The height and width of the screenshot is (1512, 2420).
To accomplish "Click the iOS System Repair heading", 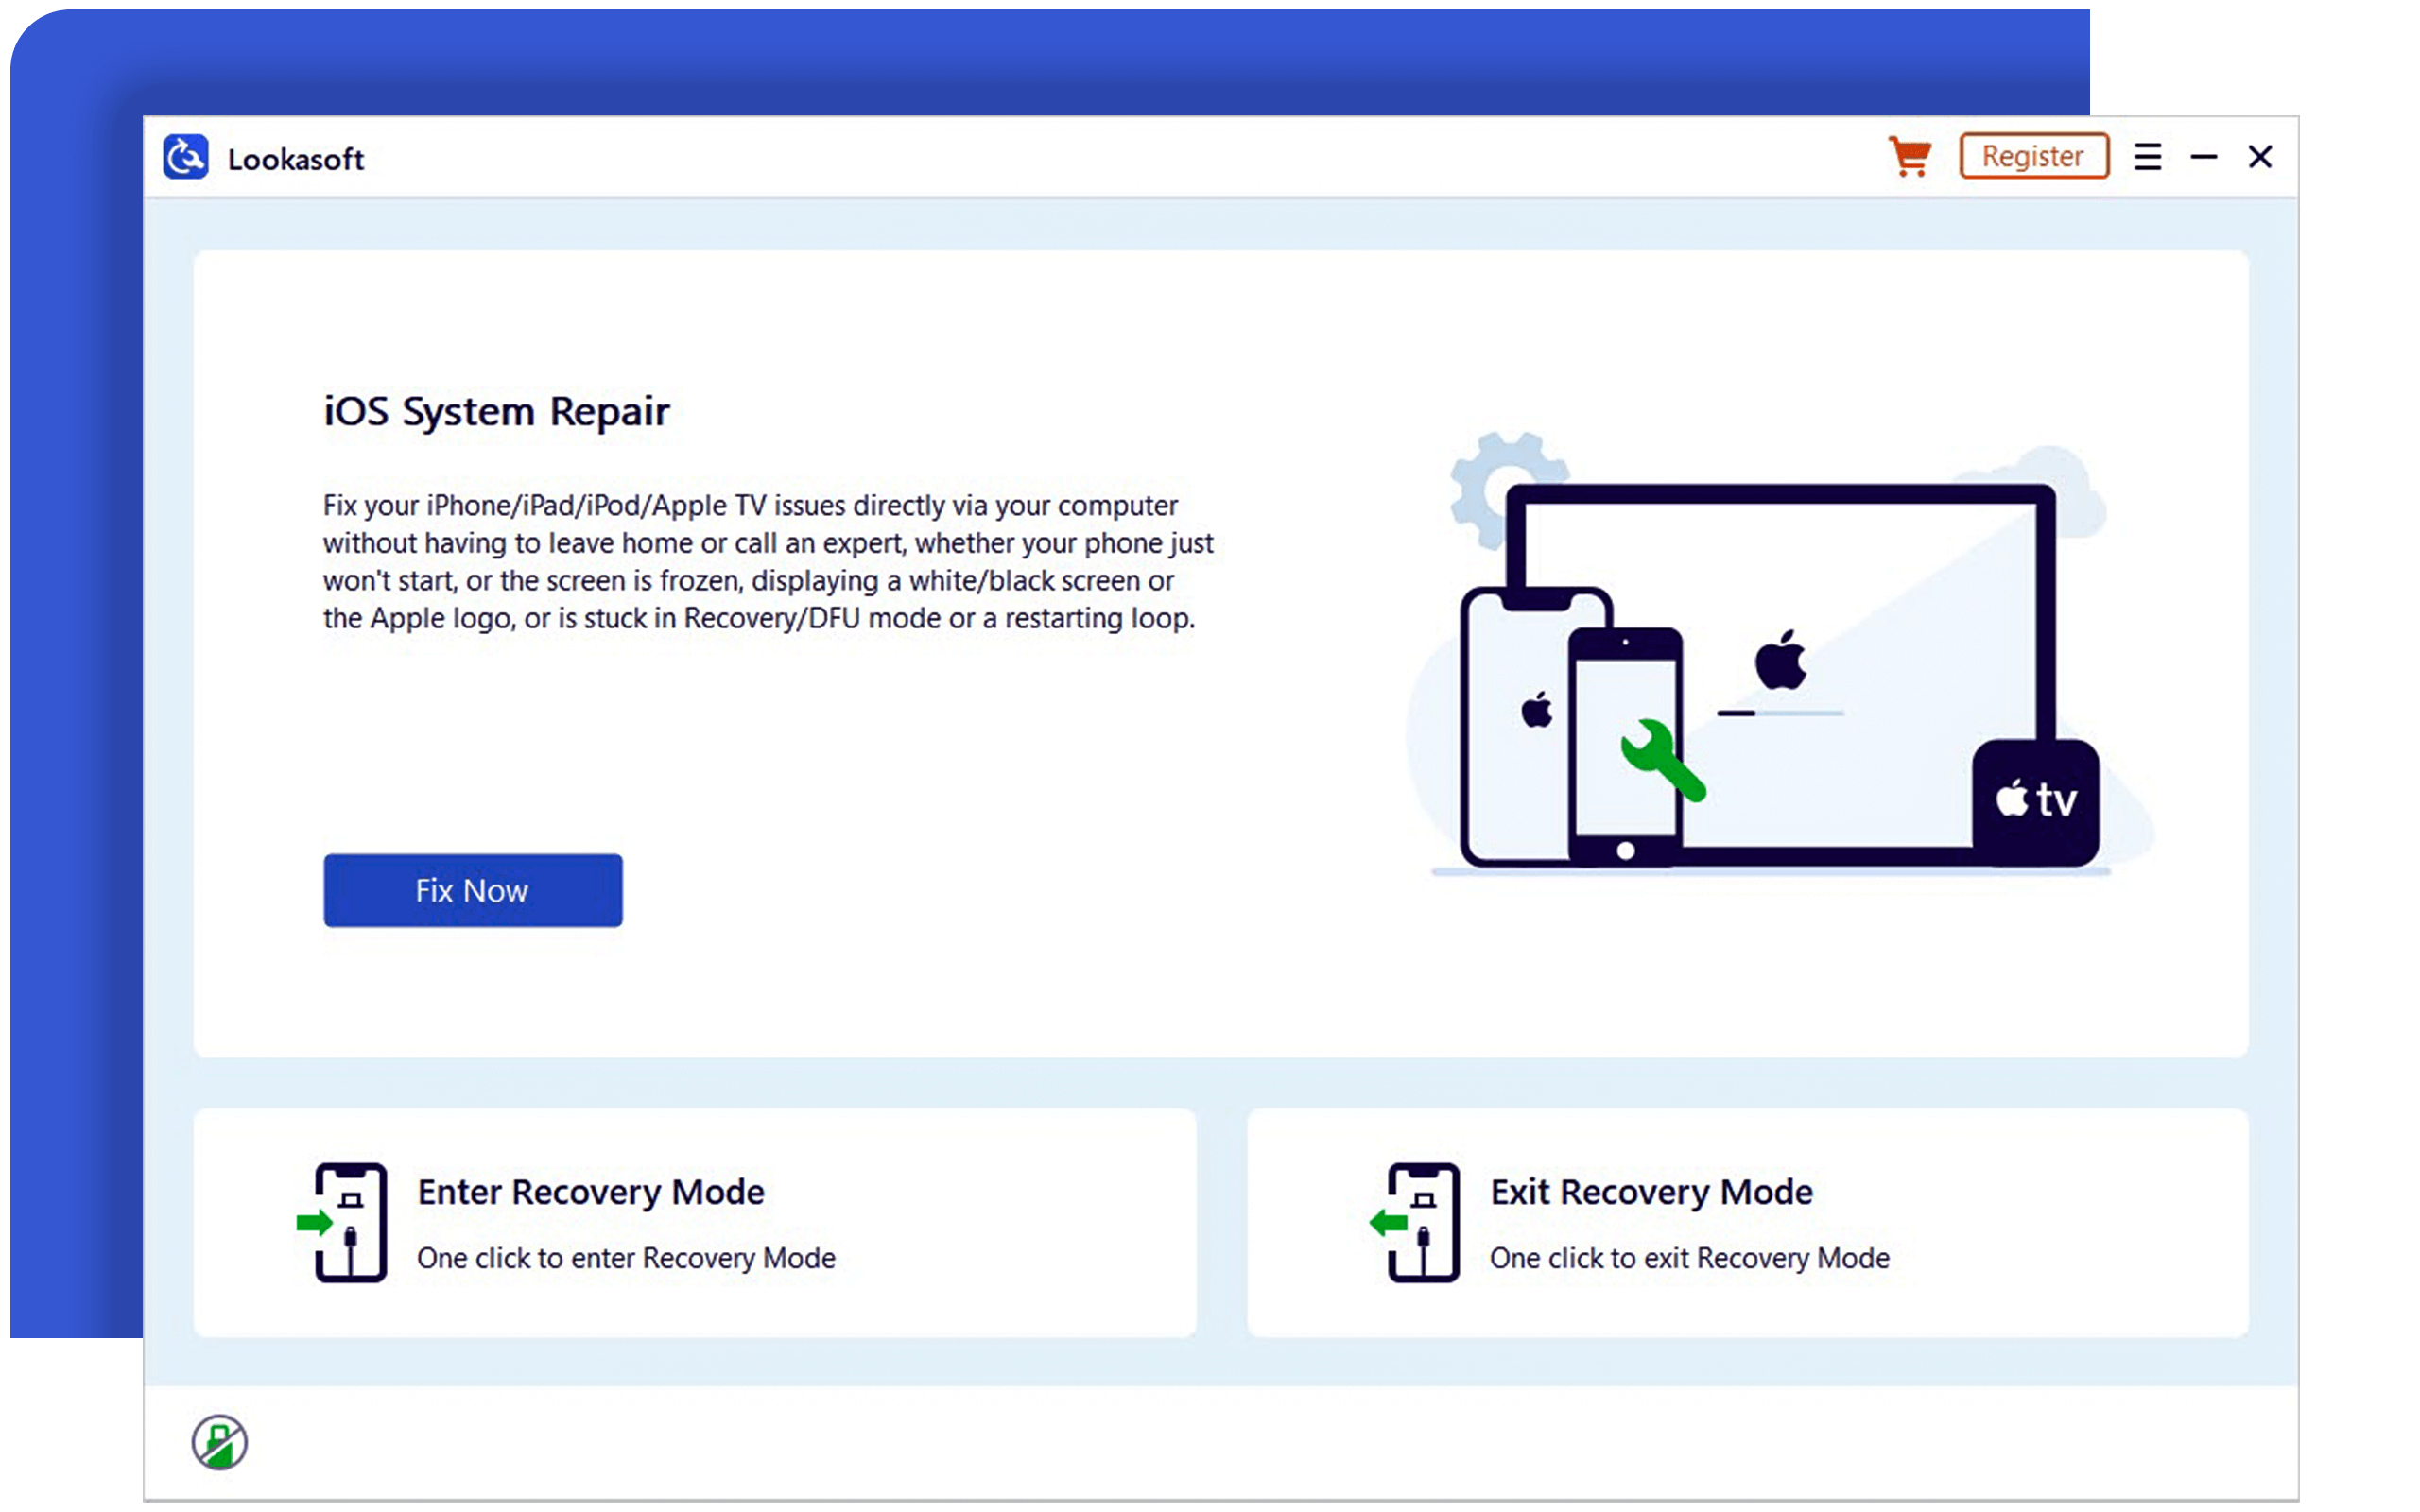I will [x=496, y=411].
